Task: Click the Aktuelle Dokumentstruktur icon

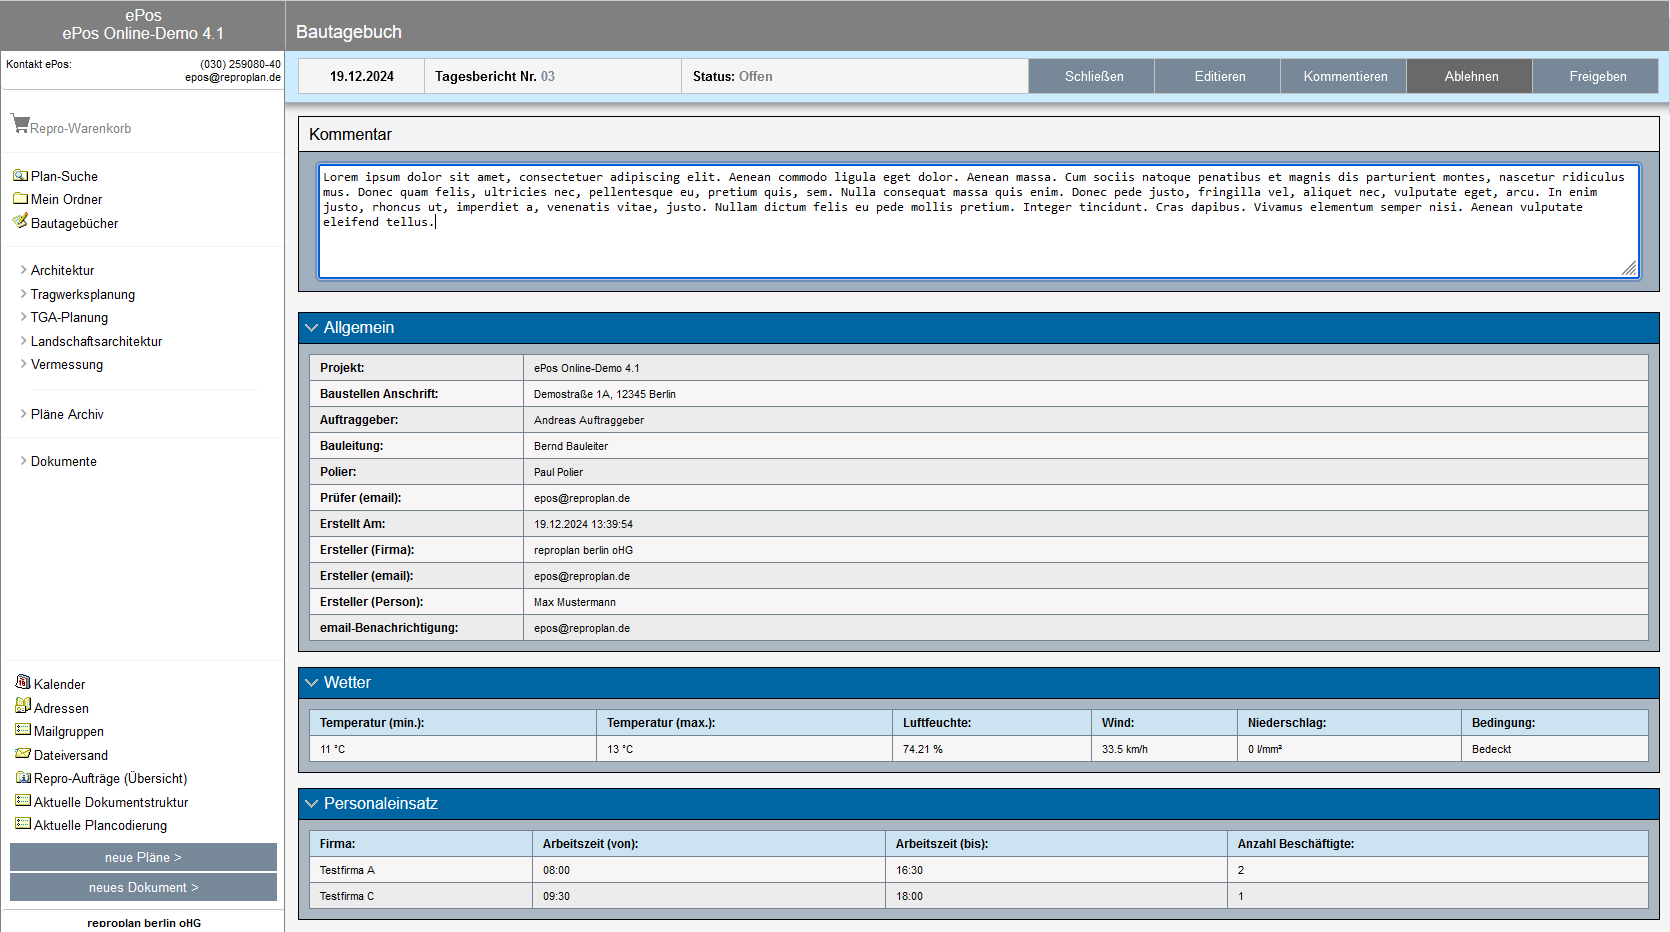Action: point(23,800)
